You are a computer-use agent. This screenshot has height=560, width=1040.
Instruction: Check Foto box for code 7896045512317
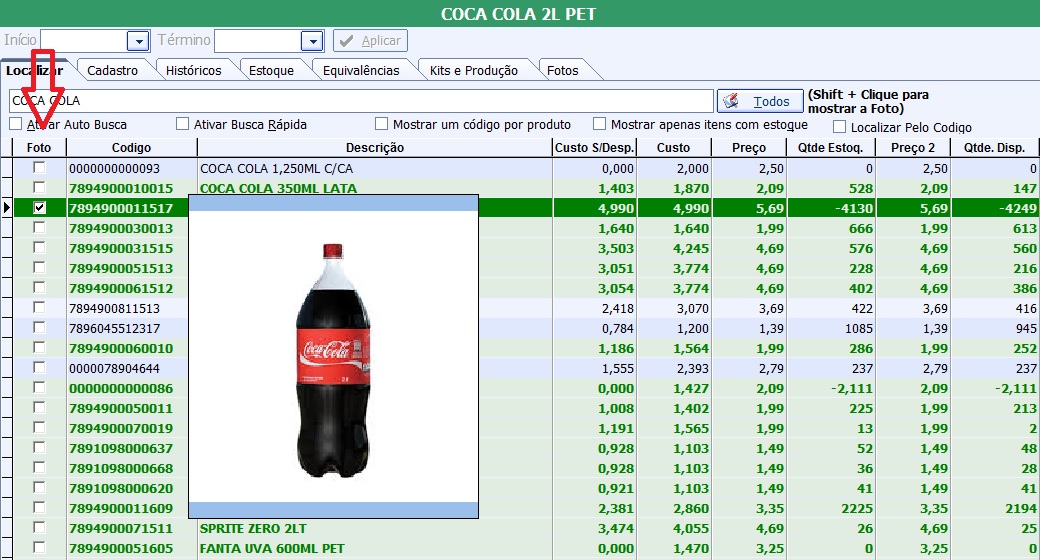40,328
